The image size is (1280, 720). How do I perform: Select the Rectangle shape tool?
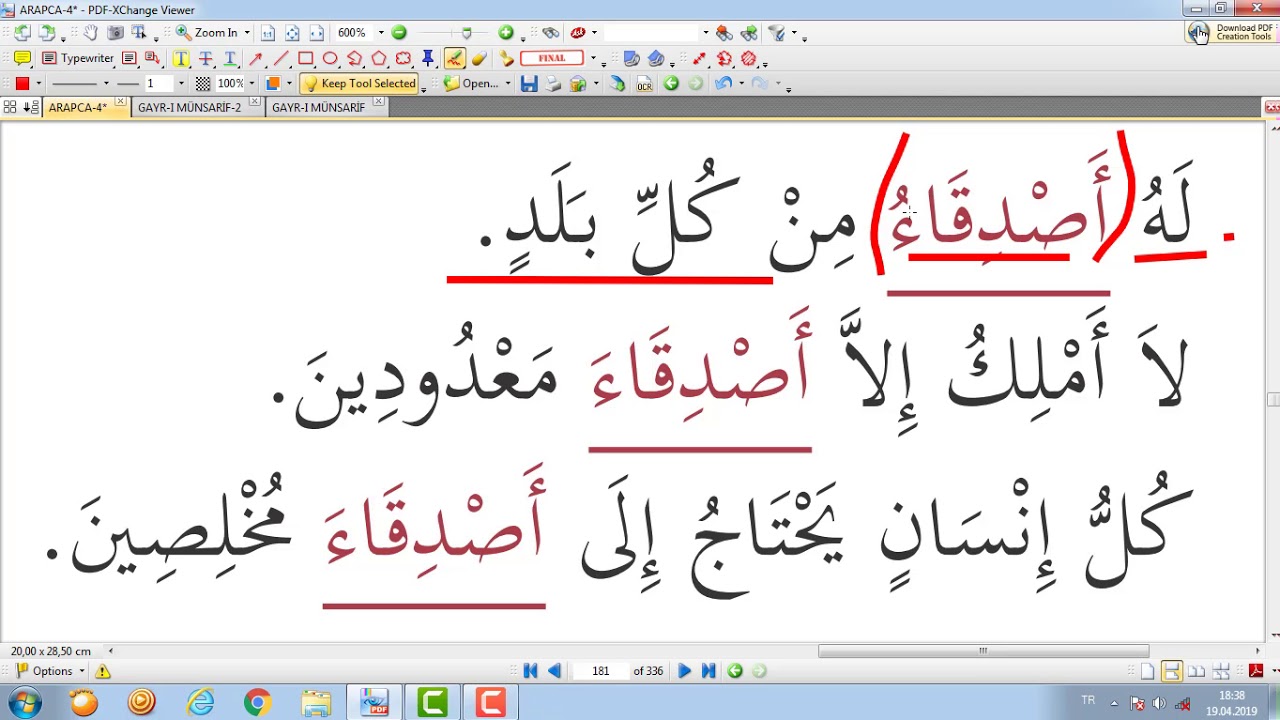click(306, 58)
